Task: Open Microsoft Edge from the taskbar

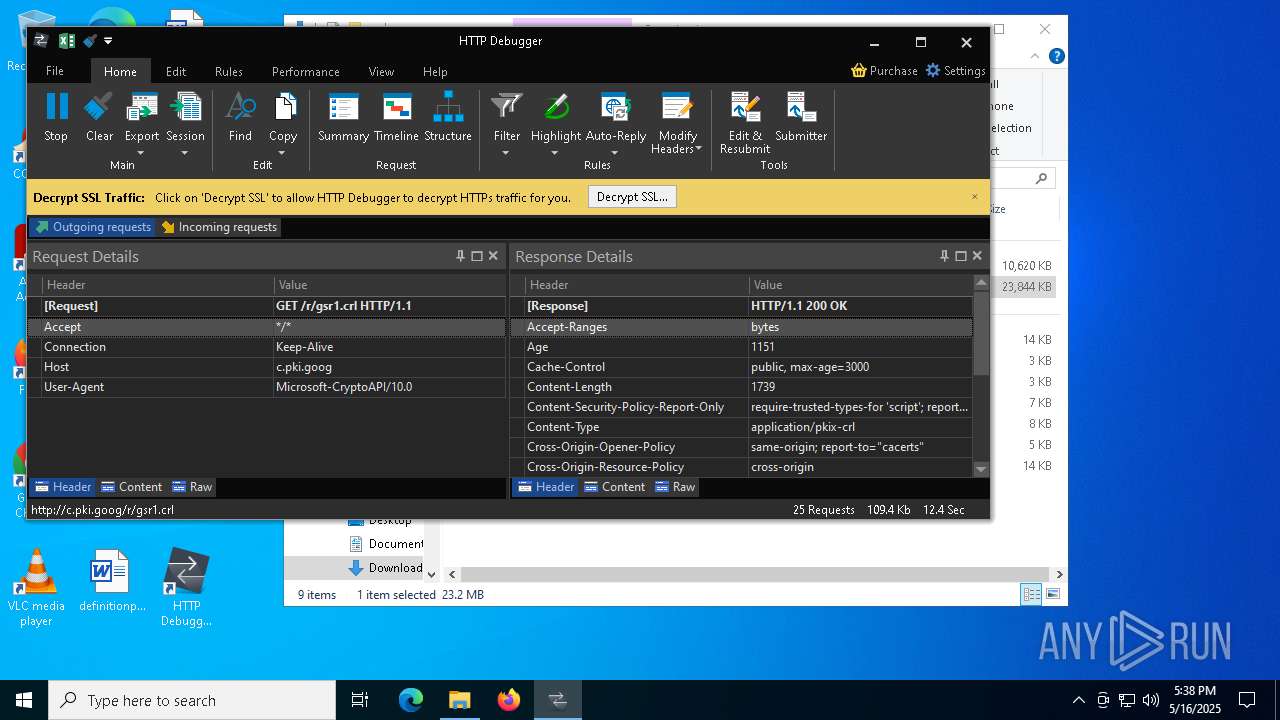Action: (x=411, y=700)
